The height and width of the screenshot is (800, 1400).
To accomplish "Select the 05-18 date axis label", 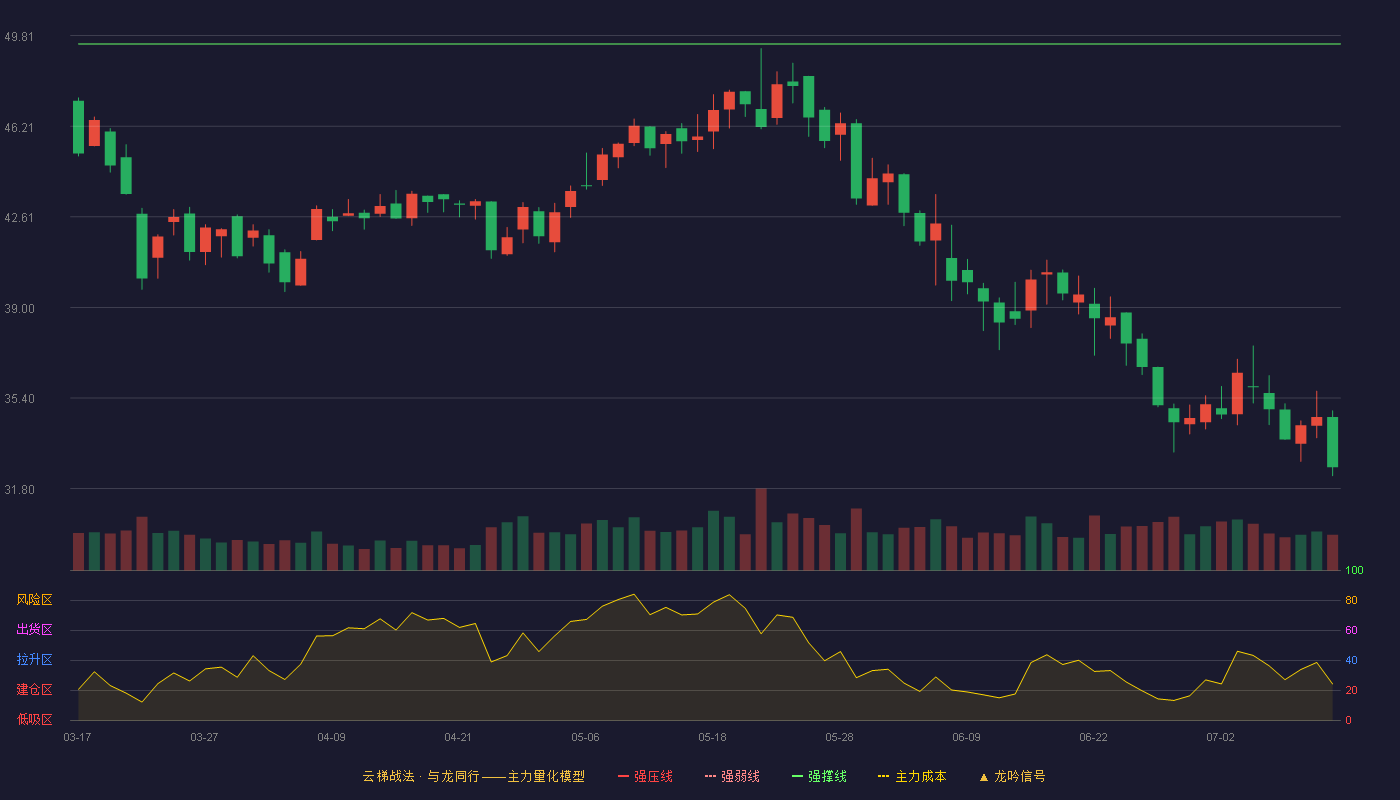I will 712,737.
